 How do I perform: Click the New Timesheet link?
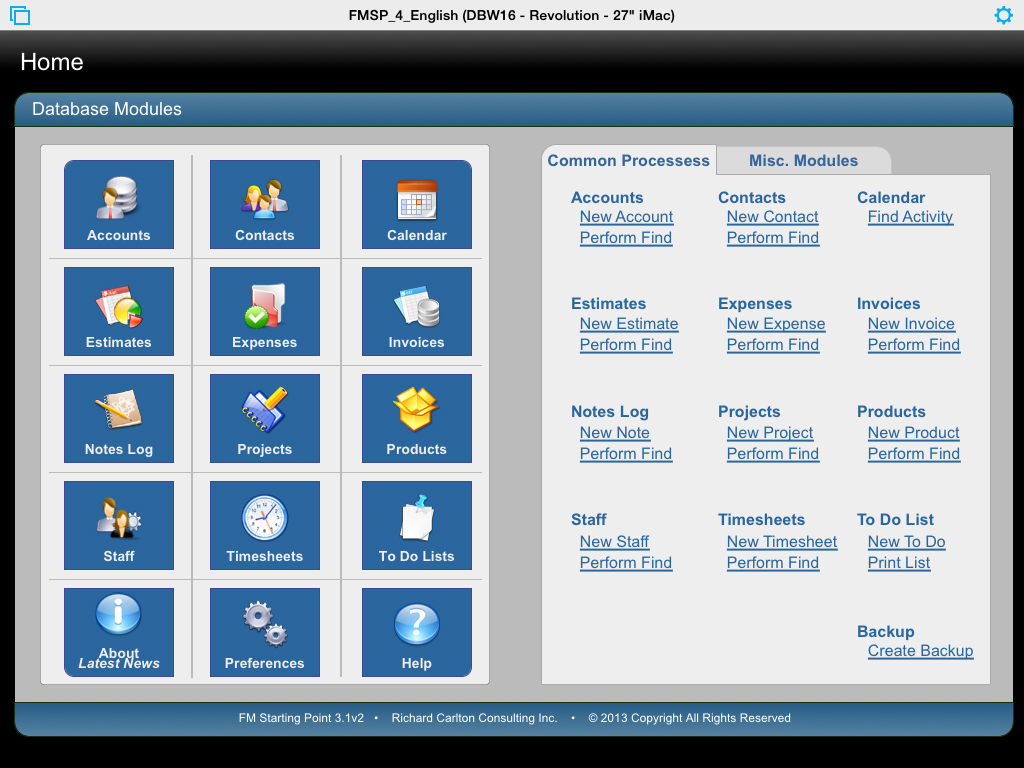click(x=782, y=542)
